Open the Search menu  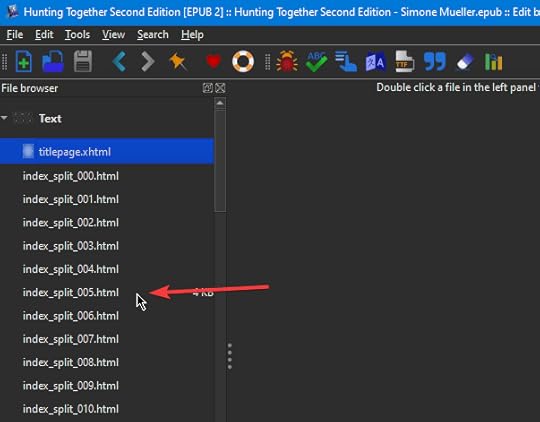153,34
